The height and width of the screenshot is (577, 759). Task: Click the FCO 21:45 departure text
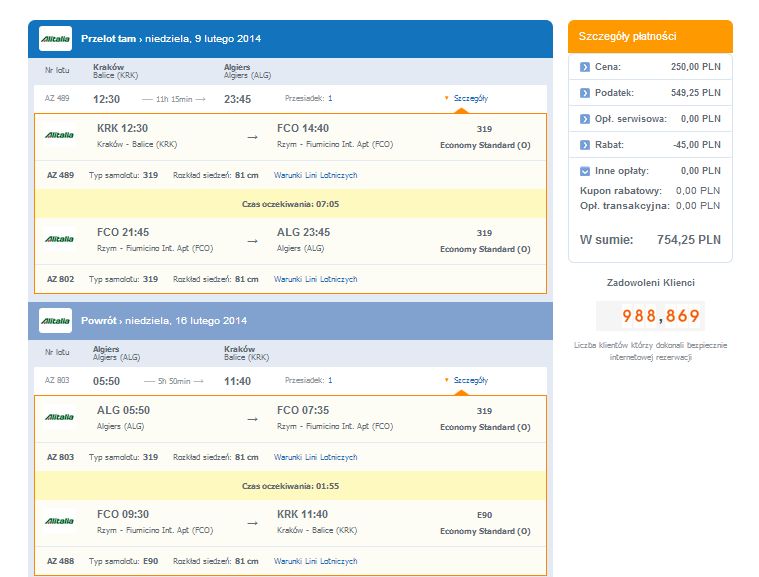[x=123, y=232]
